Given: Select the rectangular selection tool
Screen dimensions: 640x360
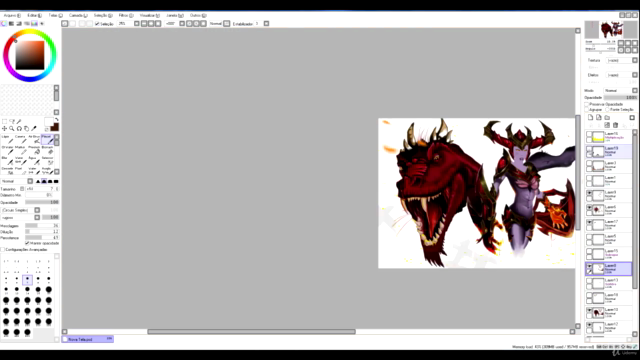Looking at the screenshot, I should pyautogui.click(x=4, y=122).
